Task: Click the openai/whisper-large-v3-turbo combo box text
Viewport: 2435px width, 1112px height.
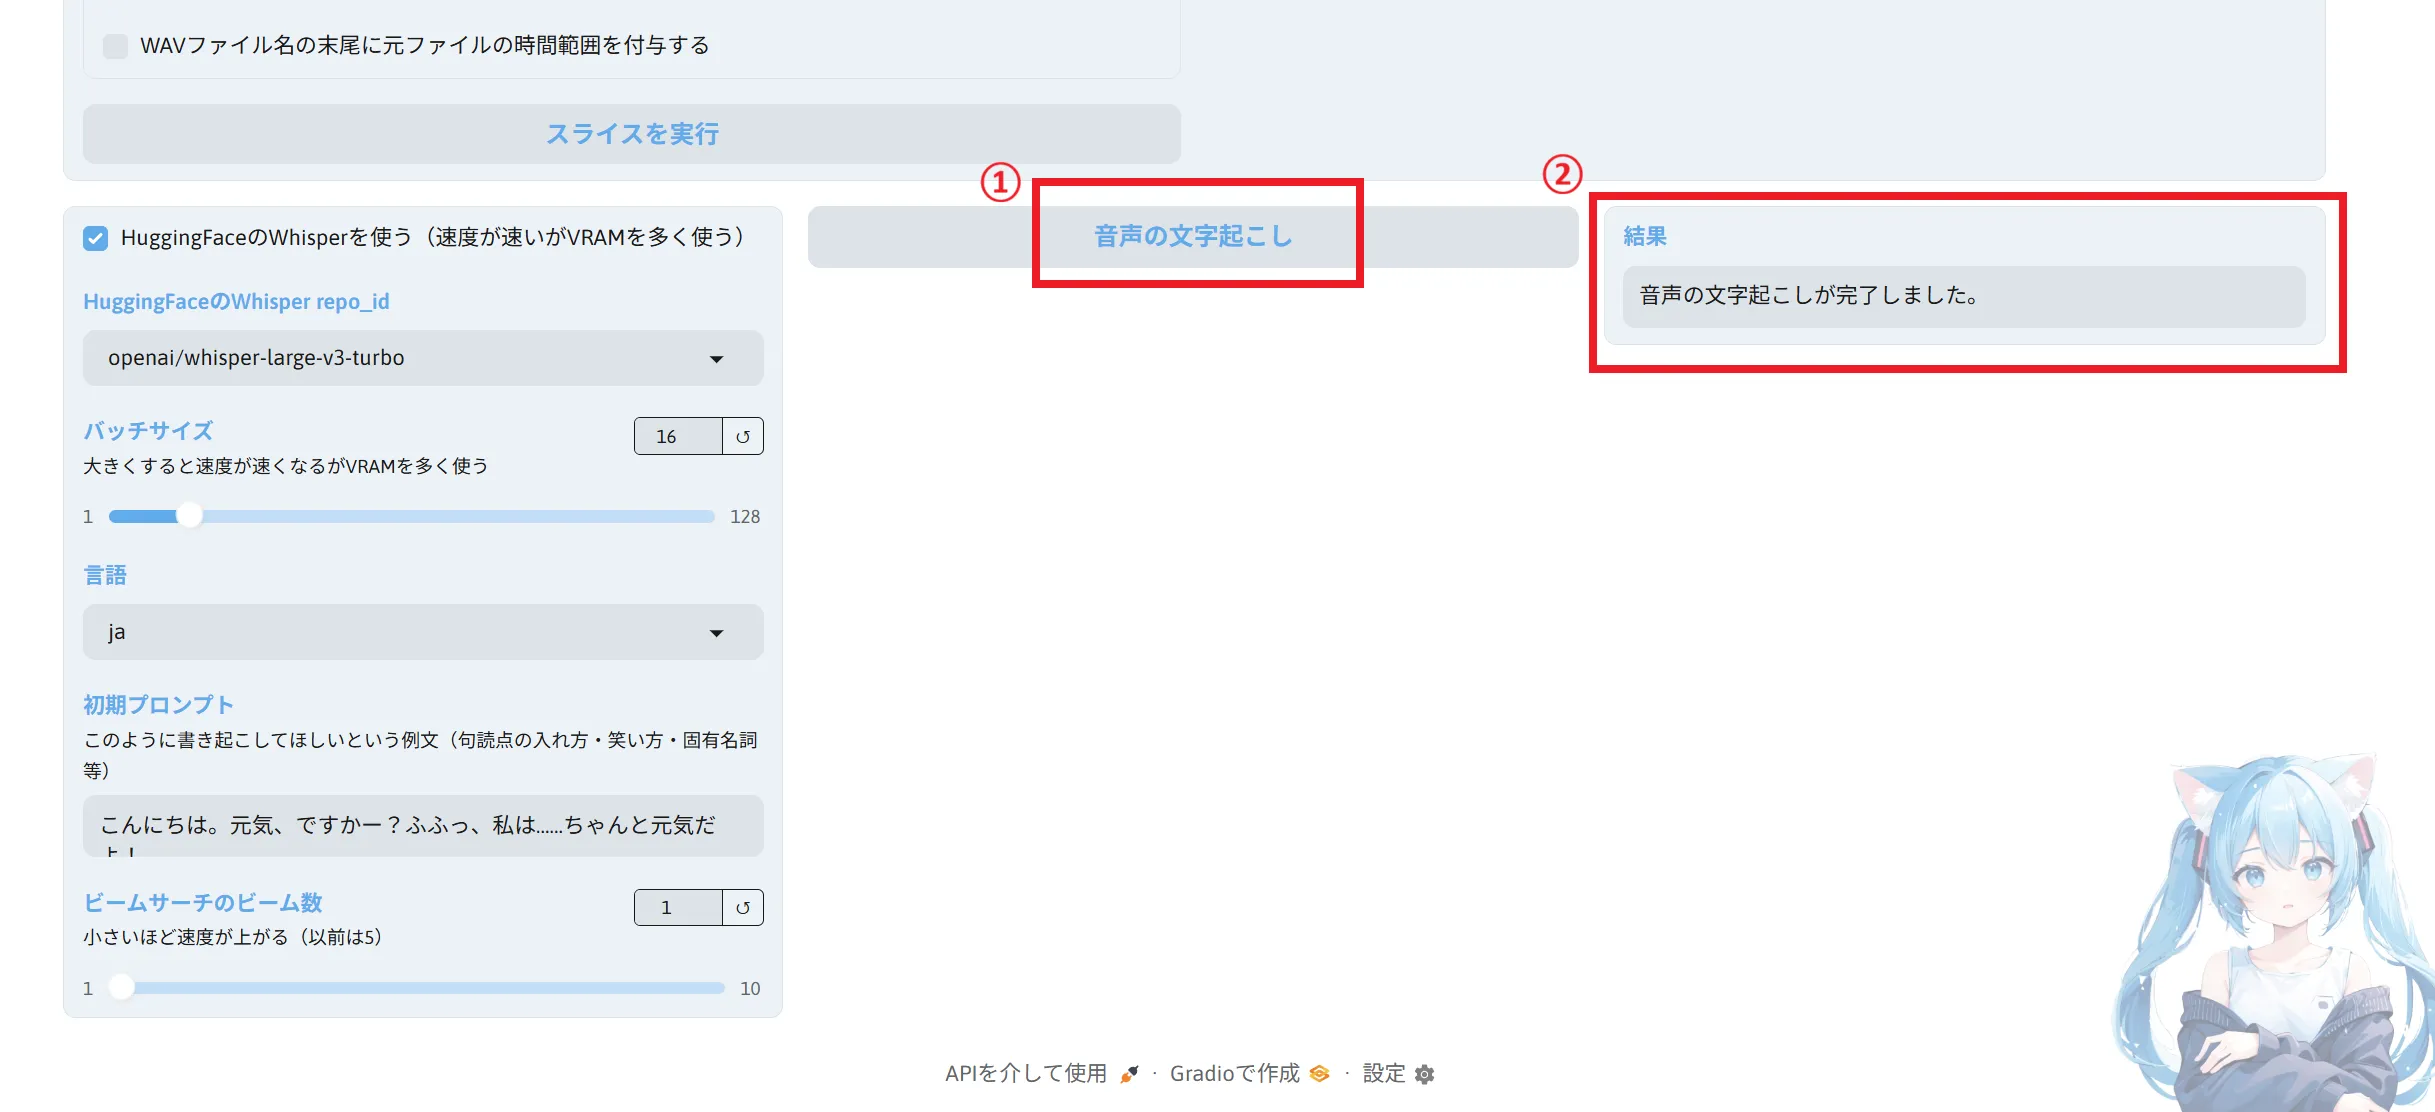Action: (256, 358)
